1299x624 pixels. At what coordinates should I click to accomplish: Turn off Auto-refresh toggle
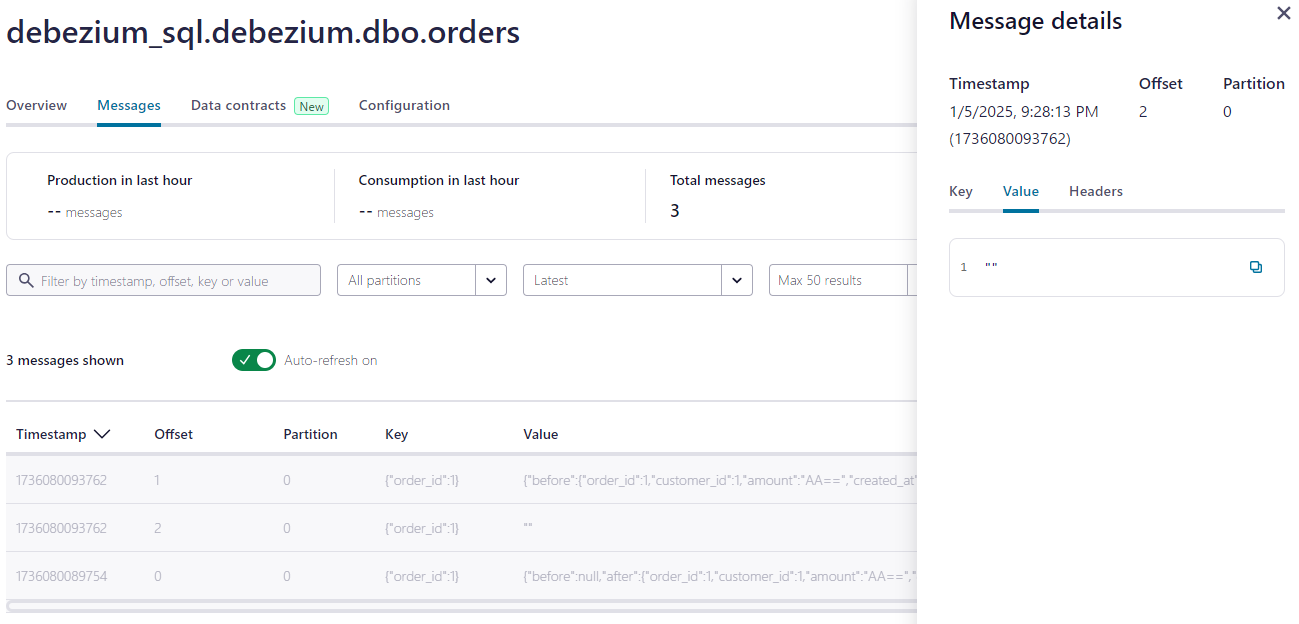pyautogui.click(x=254, y=360)
